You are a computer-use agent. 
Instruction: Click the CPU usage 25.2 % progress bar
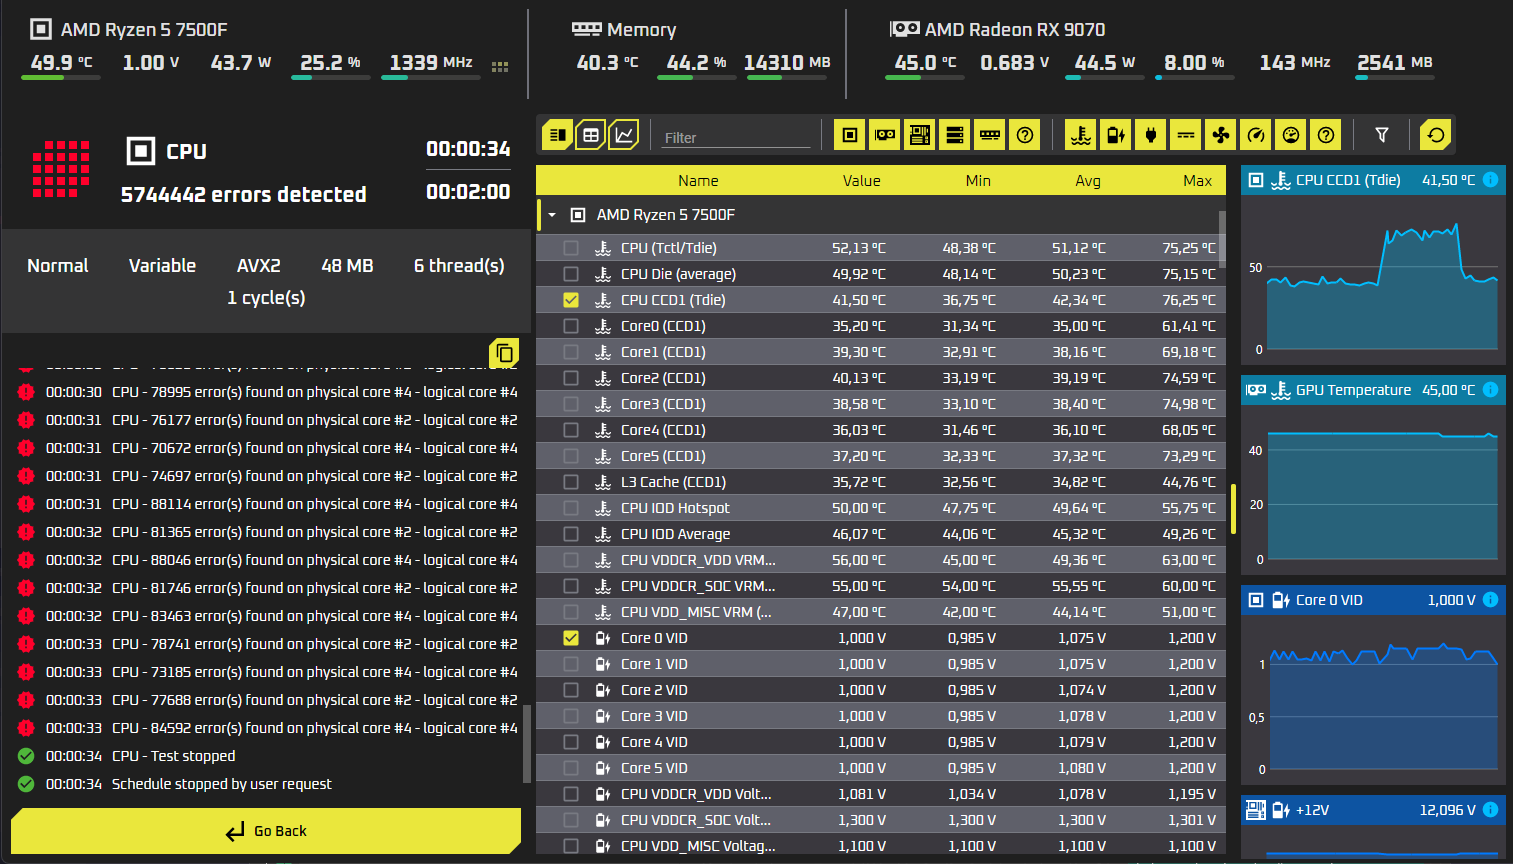[x=330, y=78]
